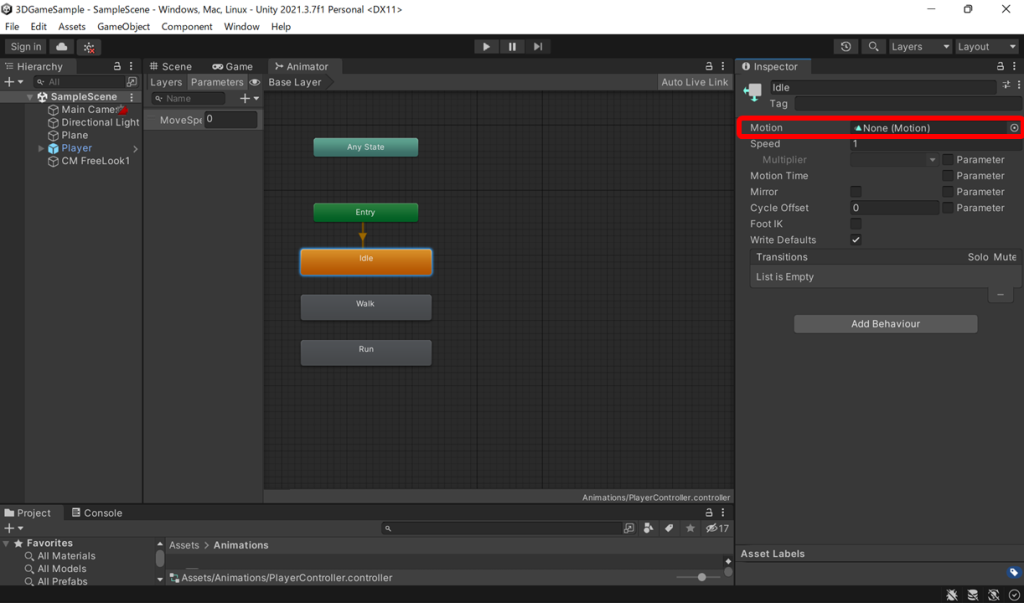Enable Foot IK checkbox
This screenshot has width=1024, height=603.
pyautogui.click(x=856, y=223)
